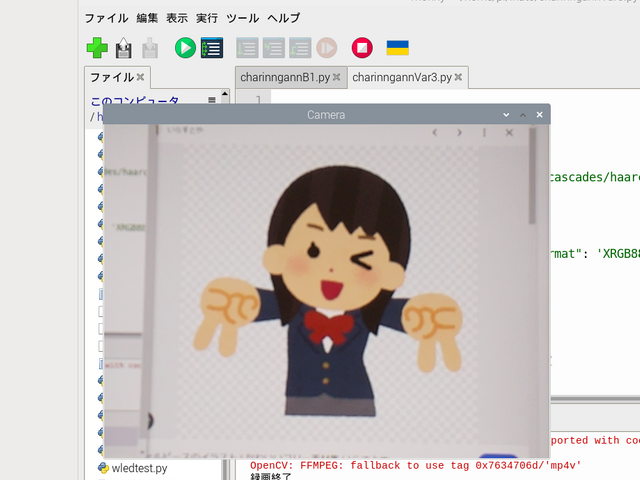640x480 pixels.
Task: Open the Camera window dropdown menu chevron
Action: (506, 115)
